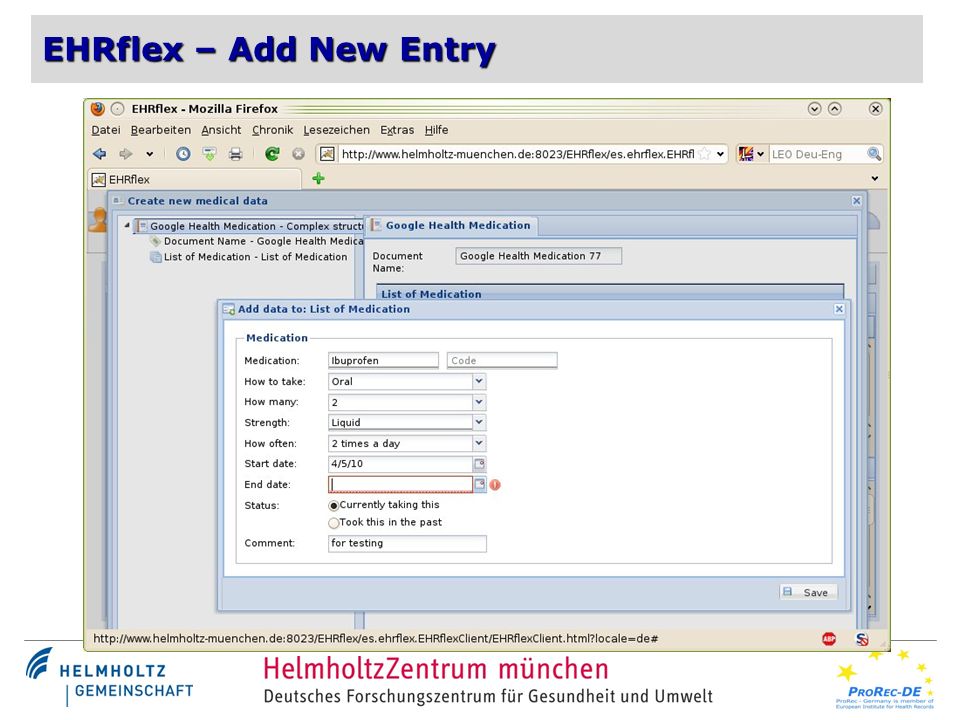Image resolution: width=960 pixels, height=720 pixels.
Task: Open the Start date calendar picker icon
Action: 479,464
